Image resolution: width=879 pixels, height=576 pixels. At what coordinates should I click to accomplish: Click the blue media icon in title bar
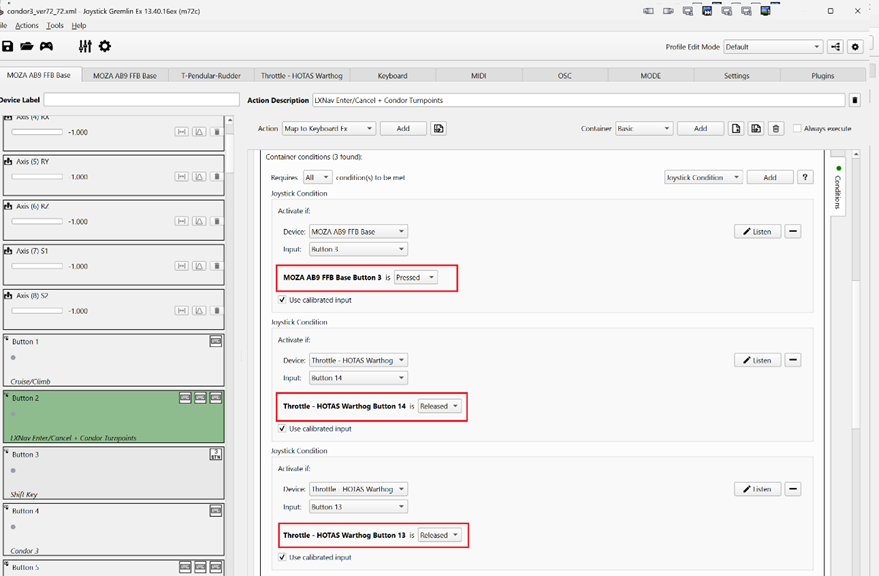pyautogui.click(x=707, y=11)
